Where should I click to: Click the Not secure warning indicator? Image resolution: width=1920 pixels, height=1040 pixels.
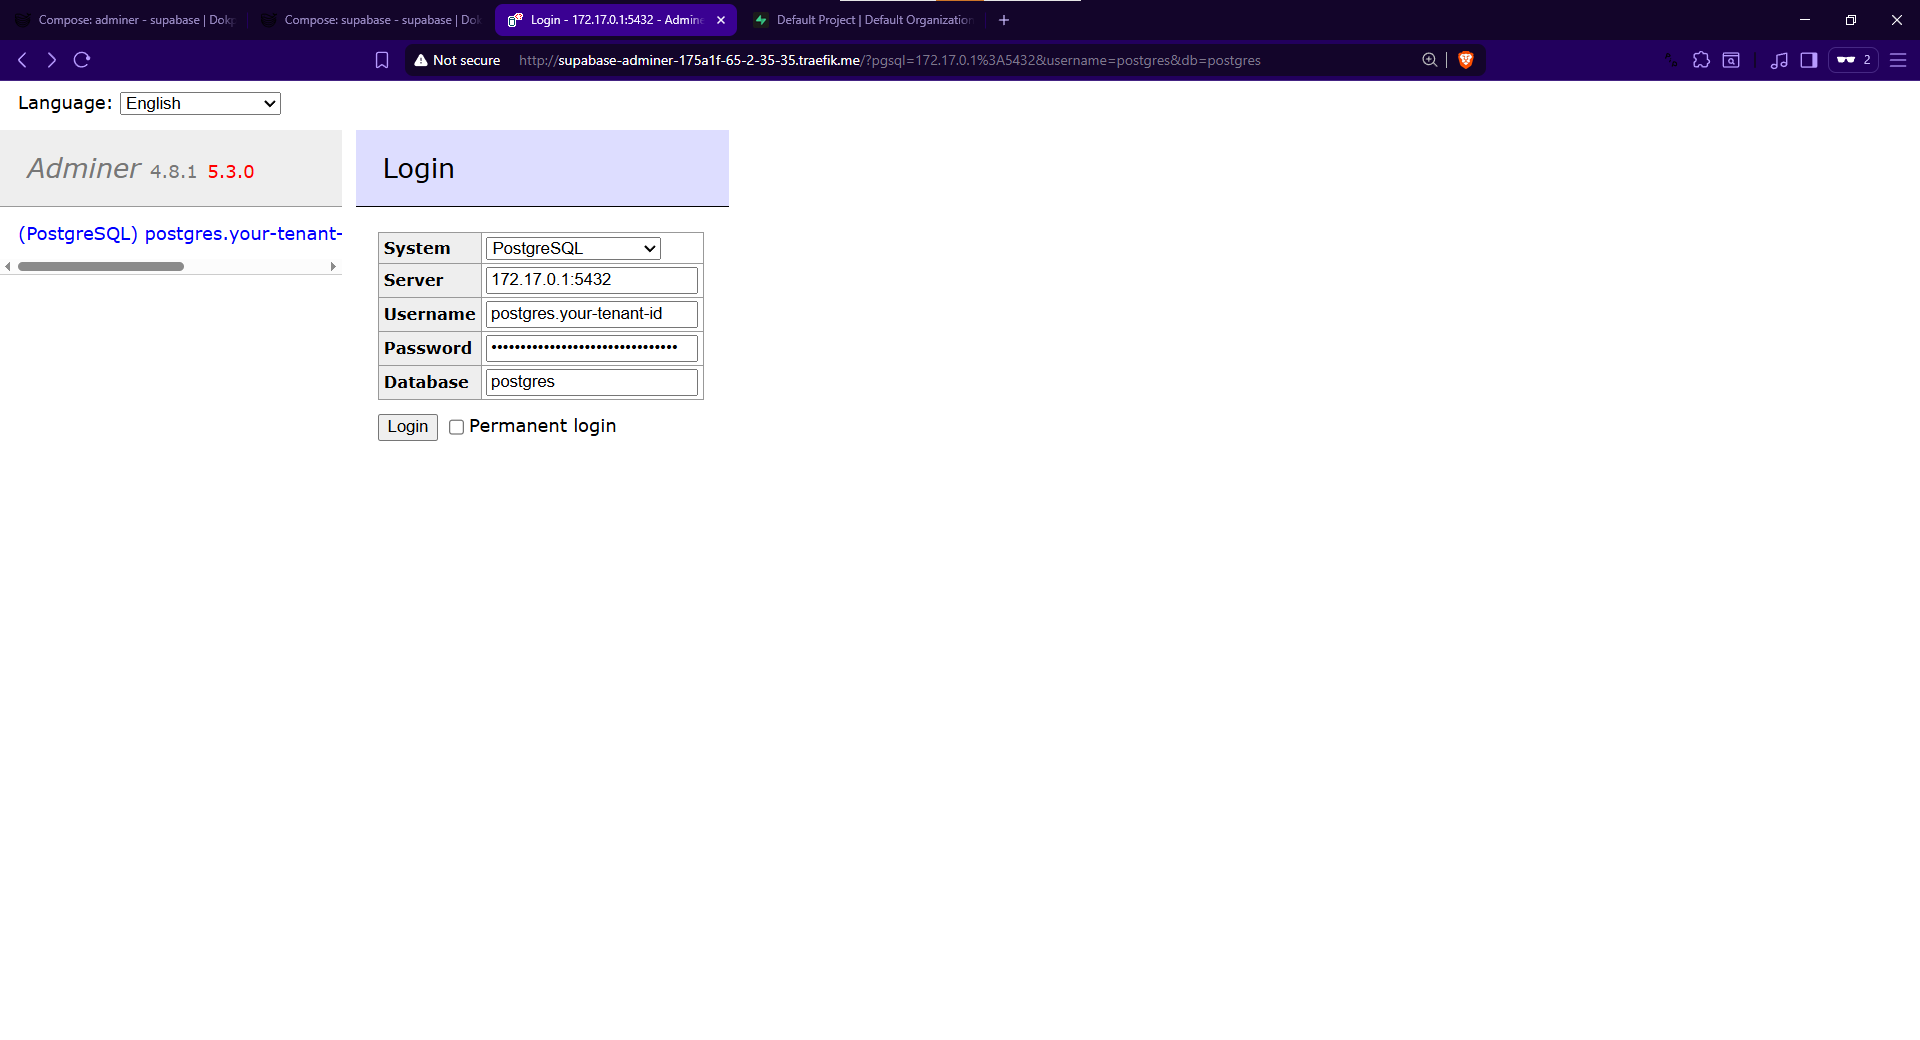click(x=457, y=60)
